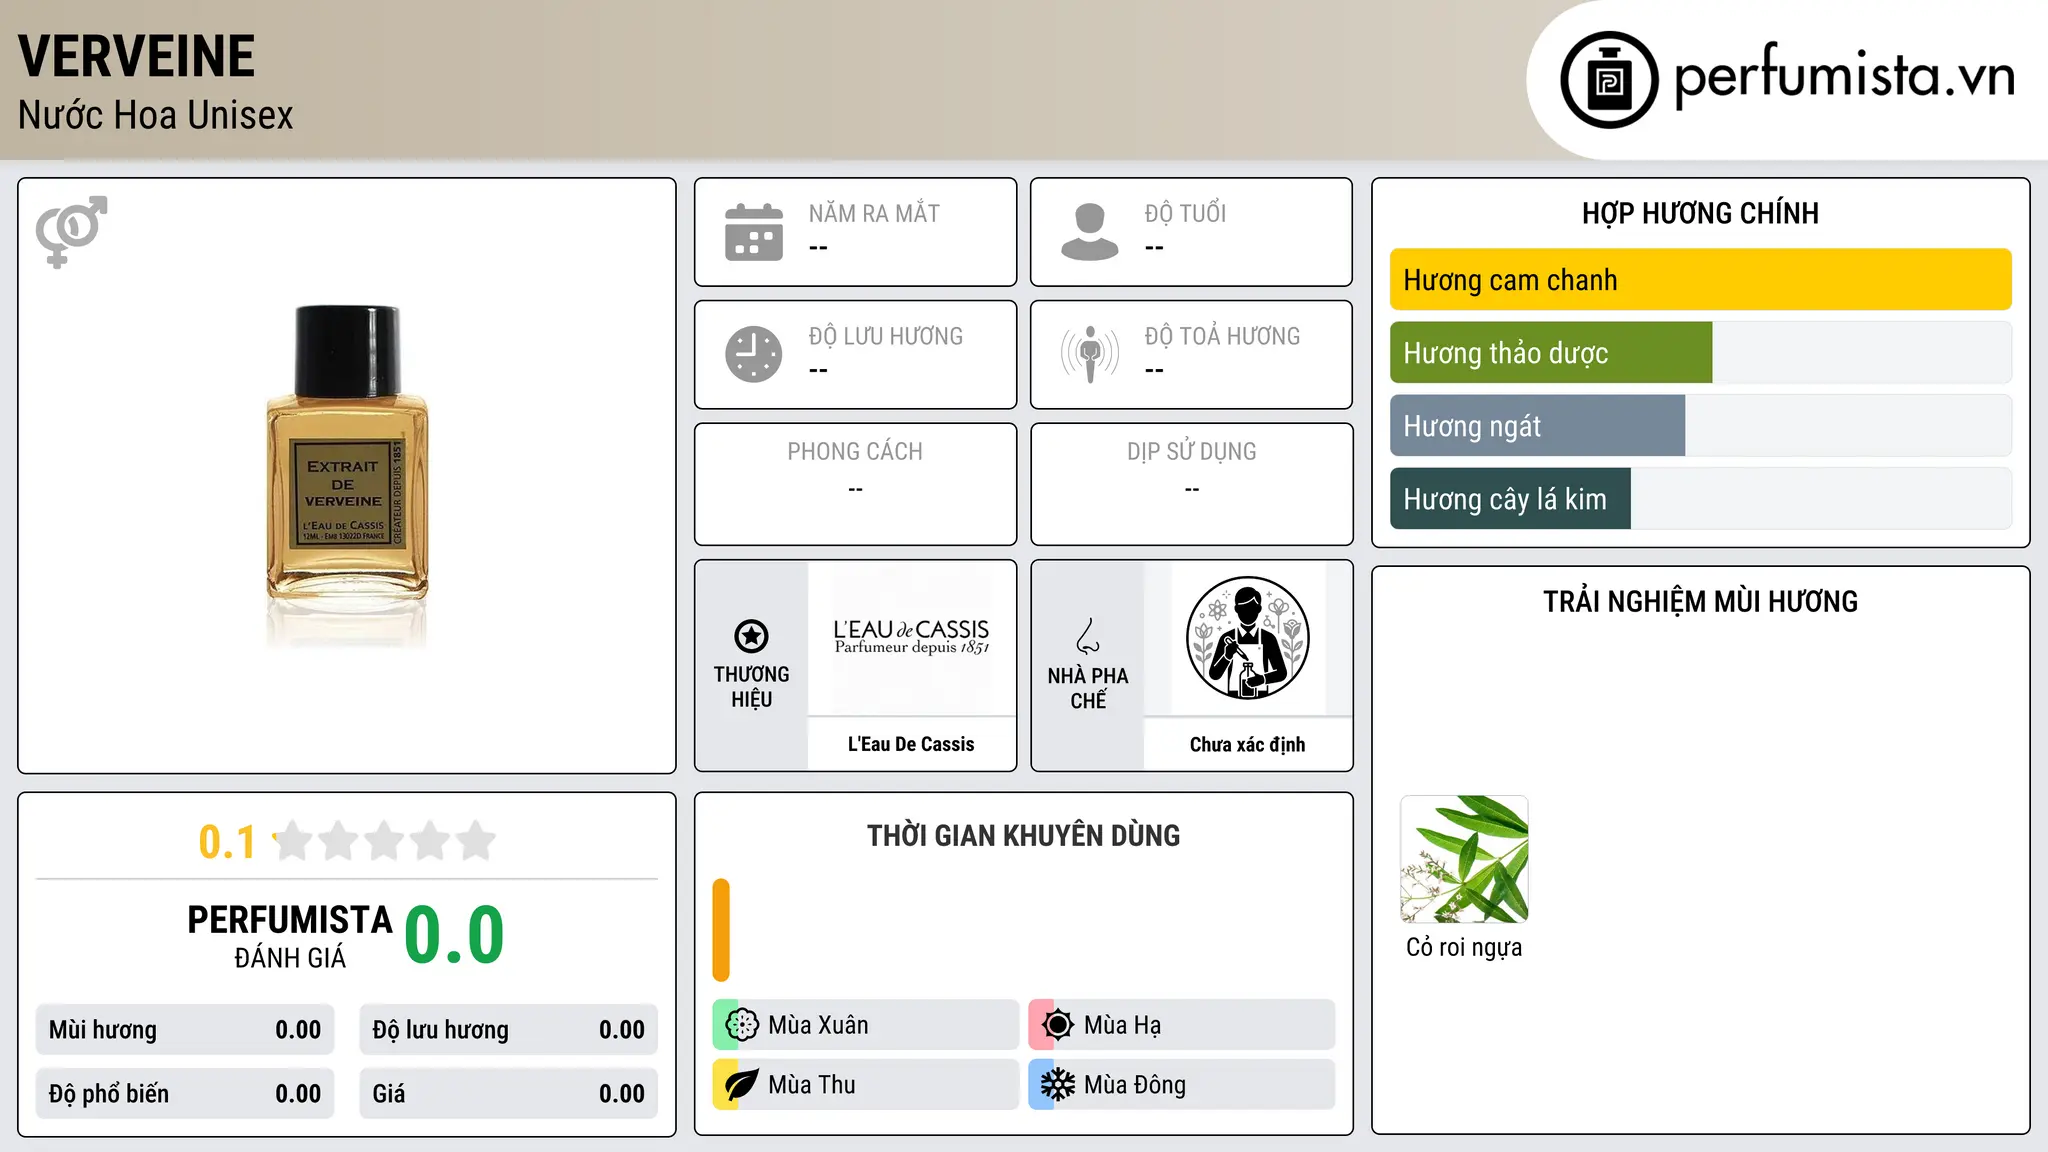
Task: Click the Thời gian khuyên dùng heading
Action: tap(1023, 835)
